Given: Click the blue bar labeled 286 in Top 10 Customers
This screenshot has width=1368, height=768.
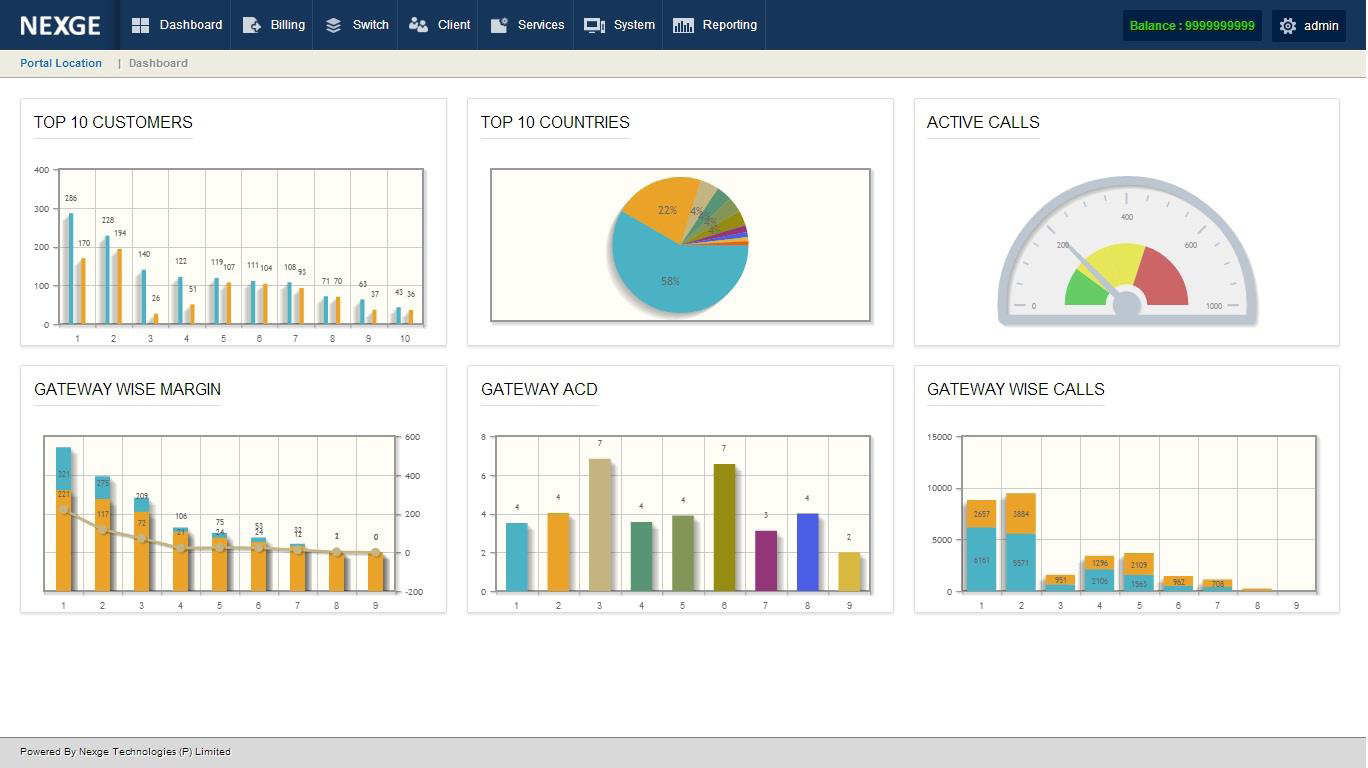Looking at the screenshot, I should tap(70, 268).
